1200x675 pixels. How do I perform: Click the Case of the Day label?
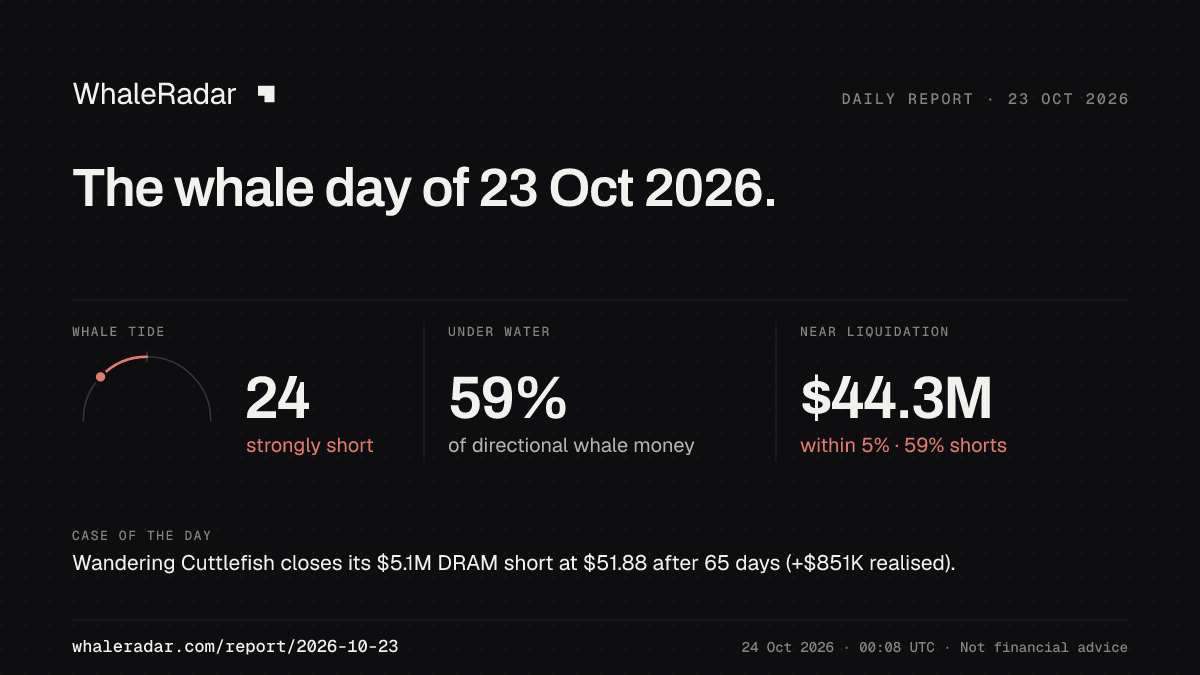click(142, 536)
